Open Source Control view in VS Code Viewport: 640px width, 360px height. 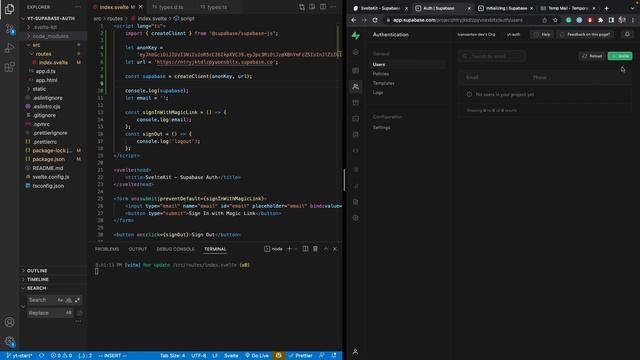point(9,29)
